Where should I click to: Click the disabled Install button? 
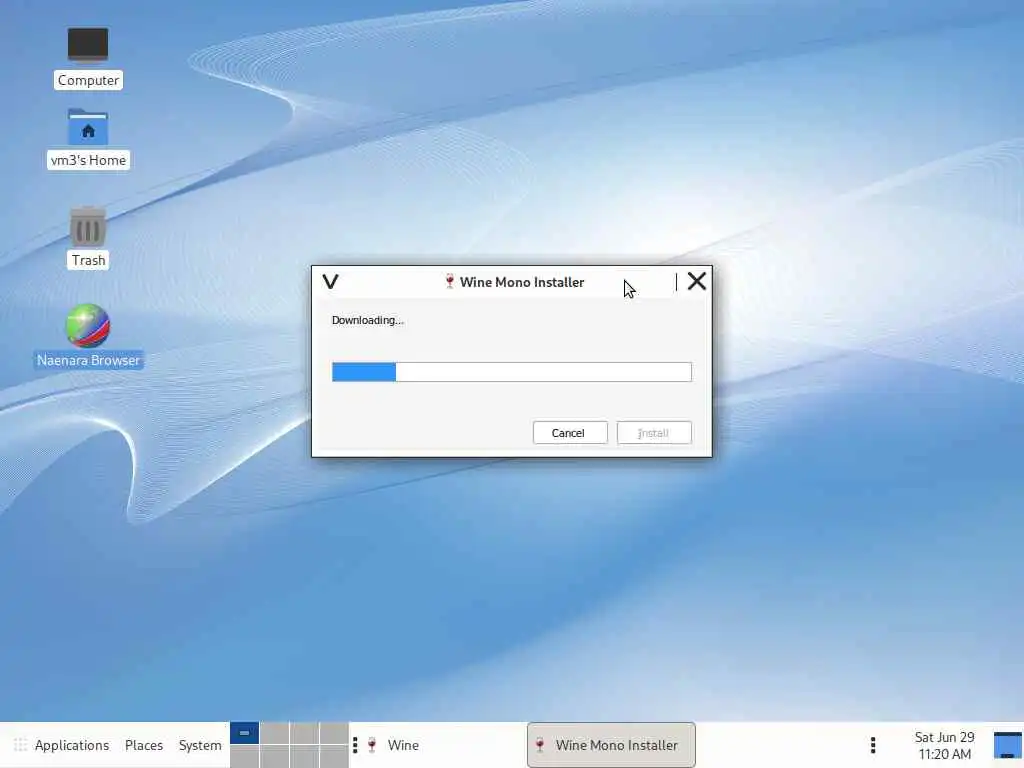click(x=654, y=432)
